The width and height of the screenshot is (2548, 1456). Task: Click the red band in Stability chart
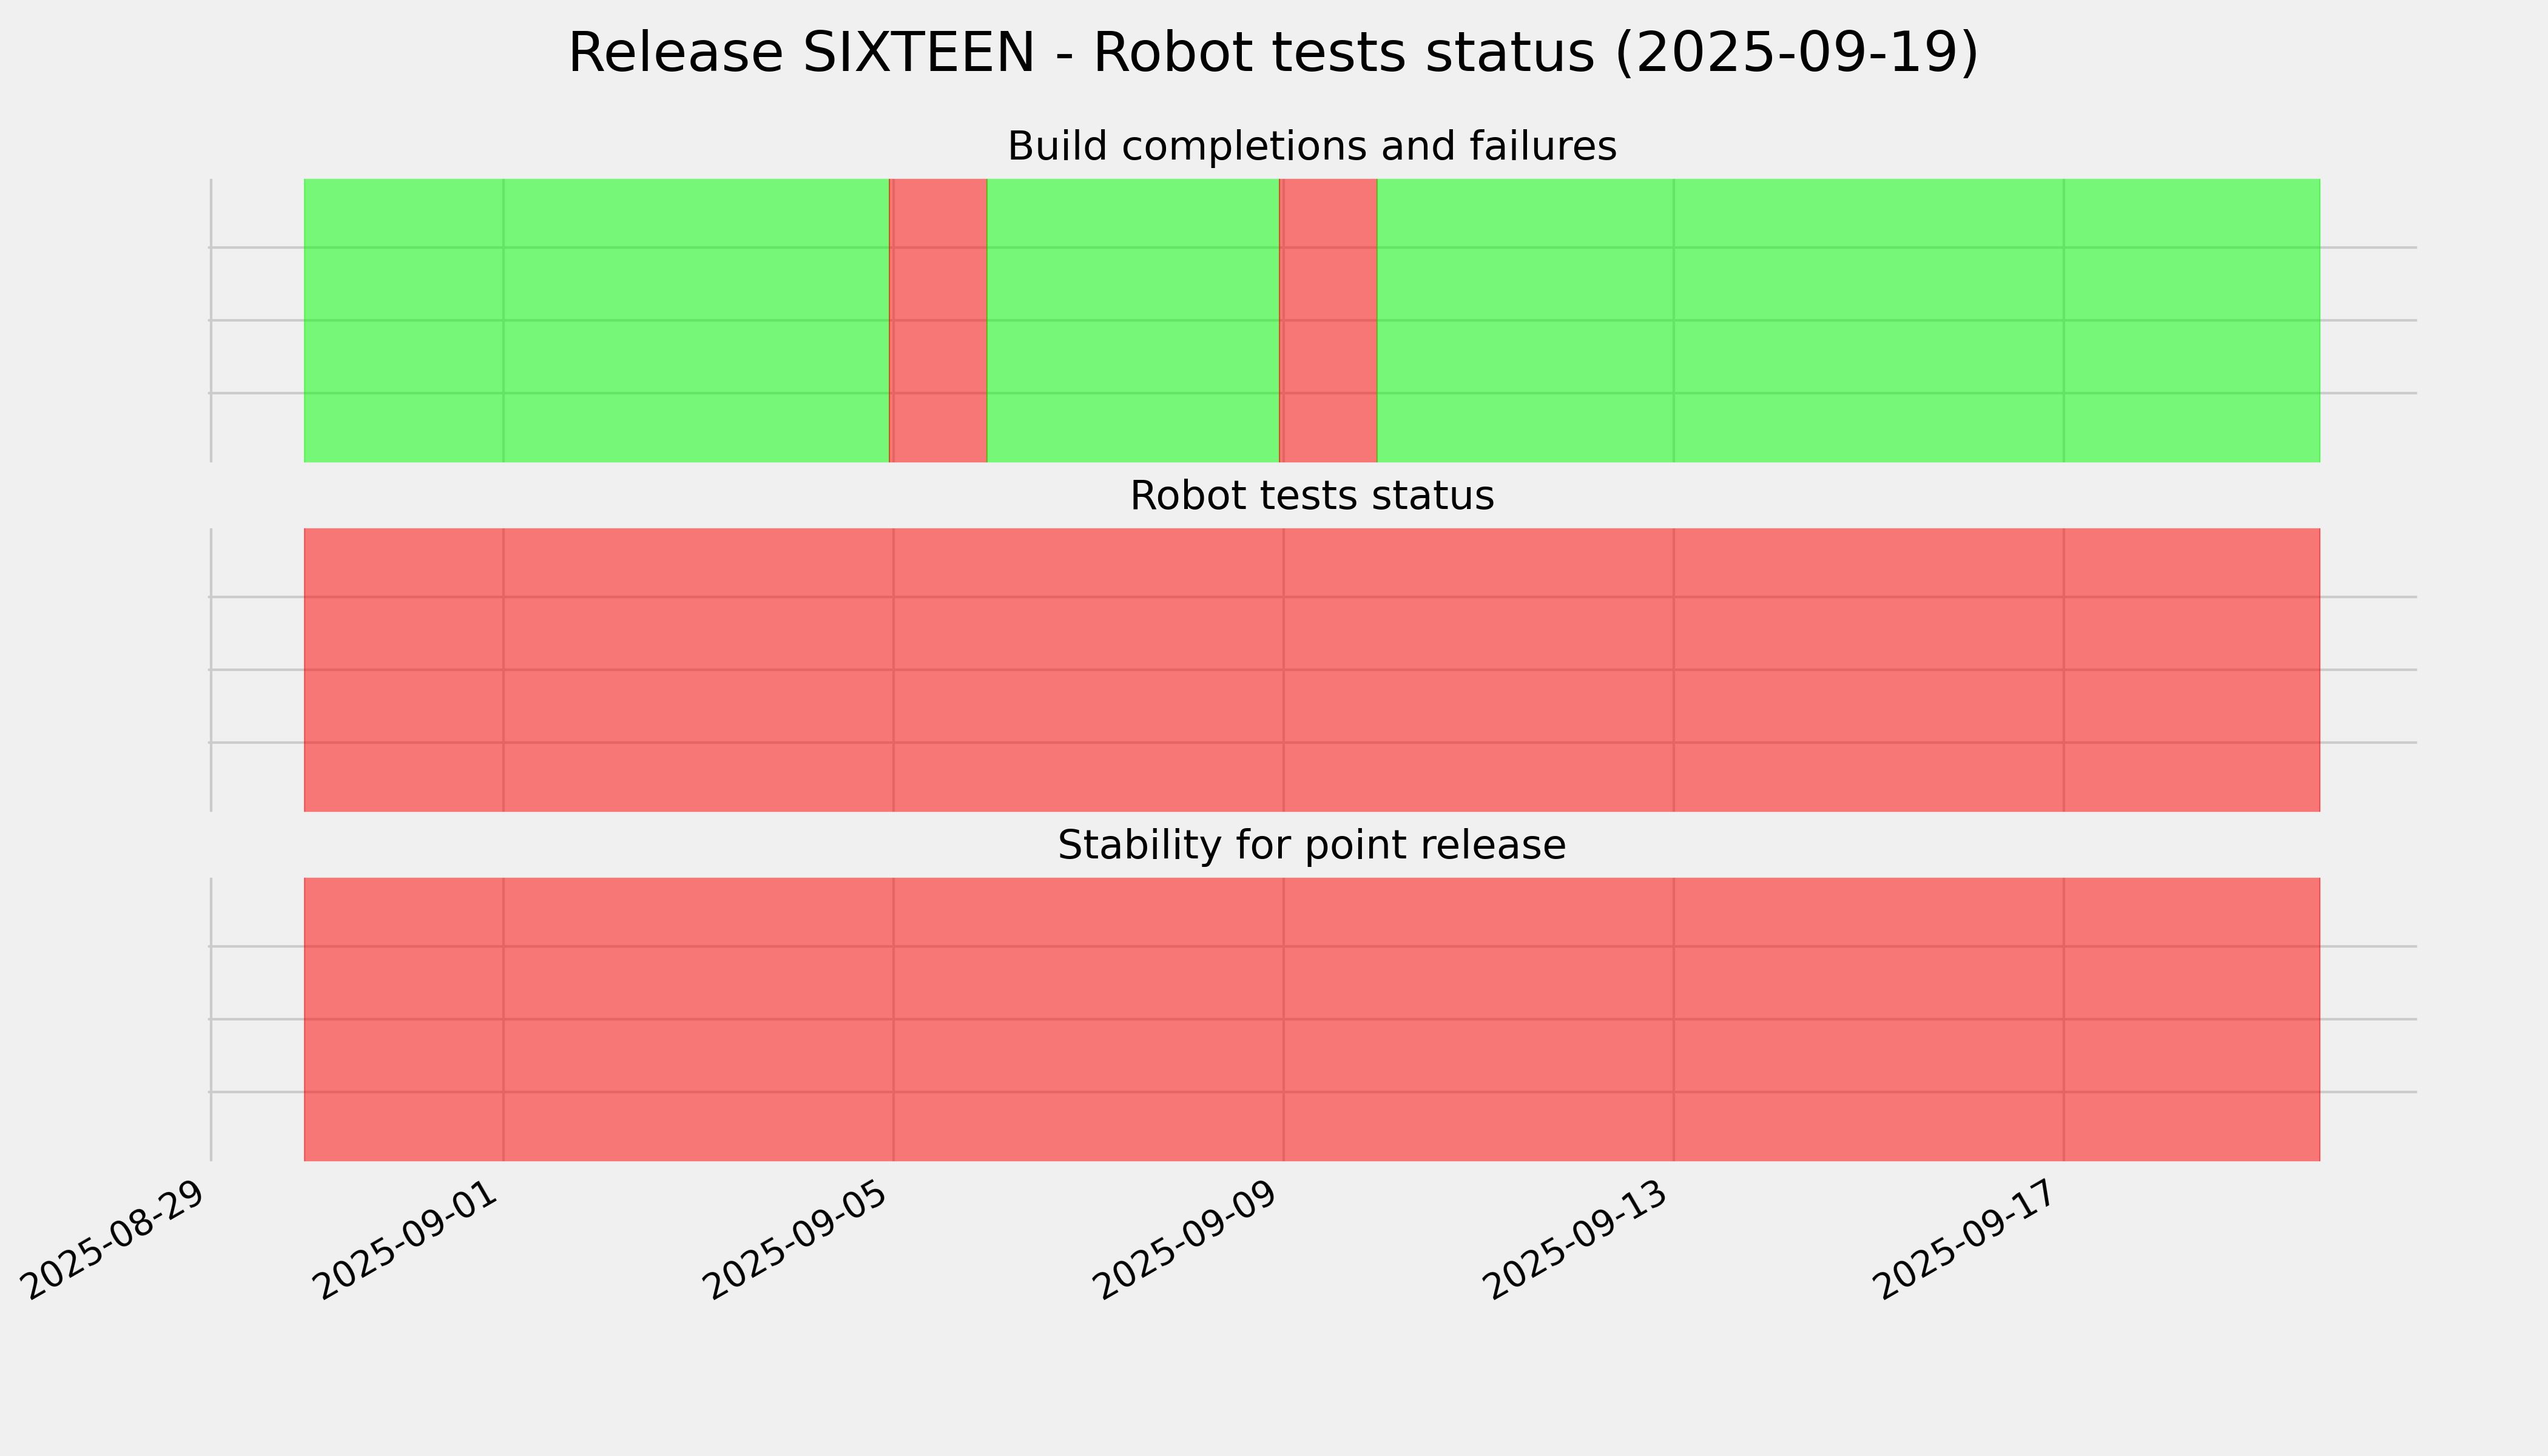[1311, 1019]
